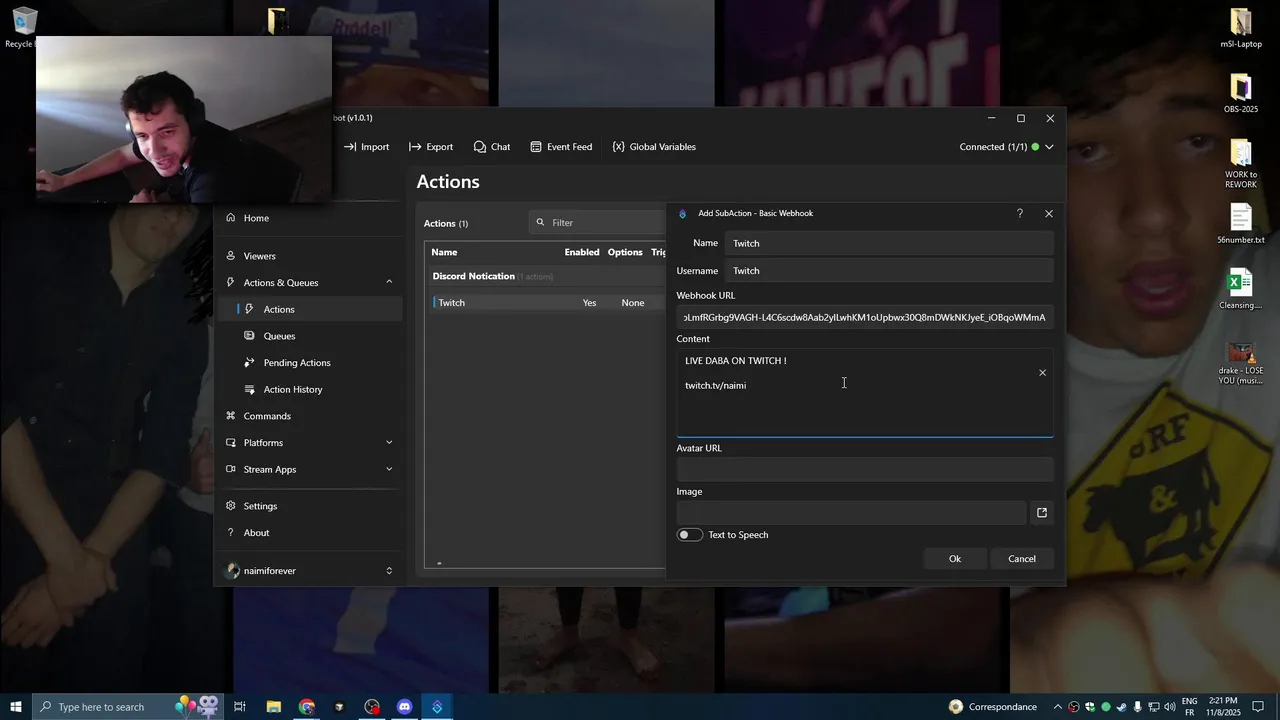
Task: Open help for Add SubAction dialog
Action: click(1020, 214)
